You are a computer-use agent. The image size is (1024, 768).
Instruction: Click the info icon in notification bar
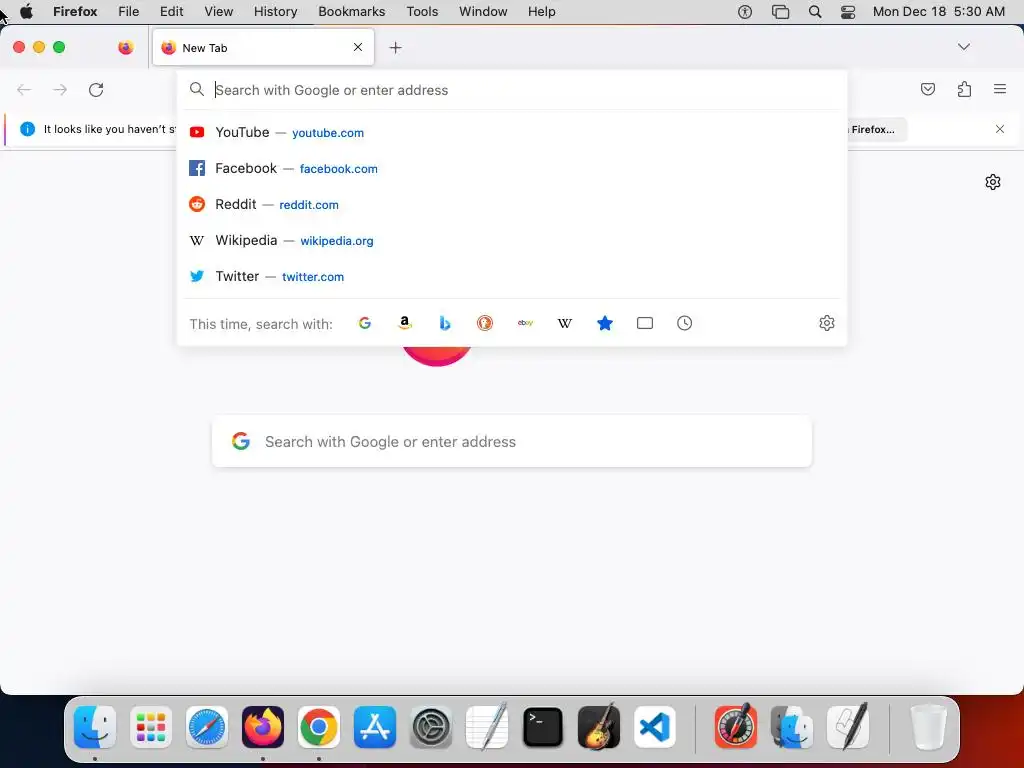[27, 129]
